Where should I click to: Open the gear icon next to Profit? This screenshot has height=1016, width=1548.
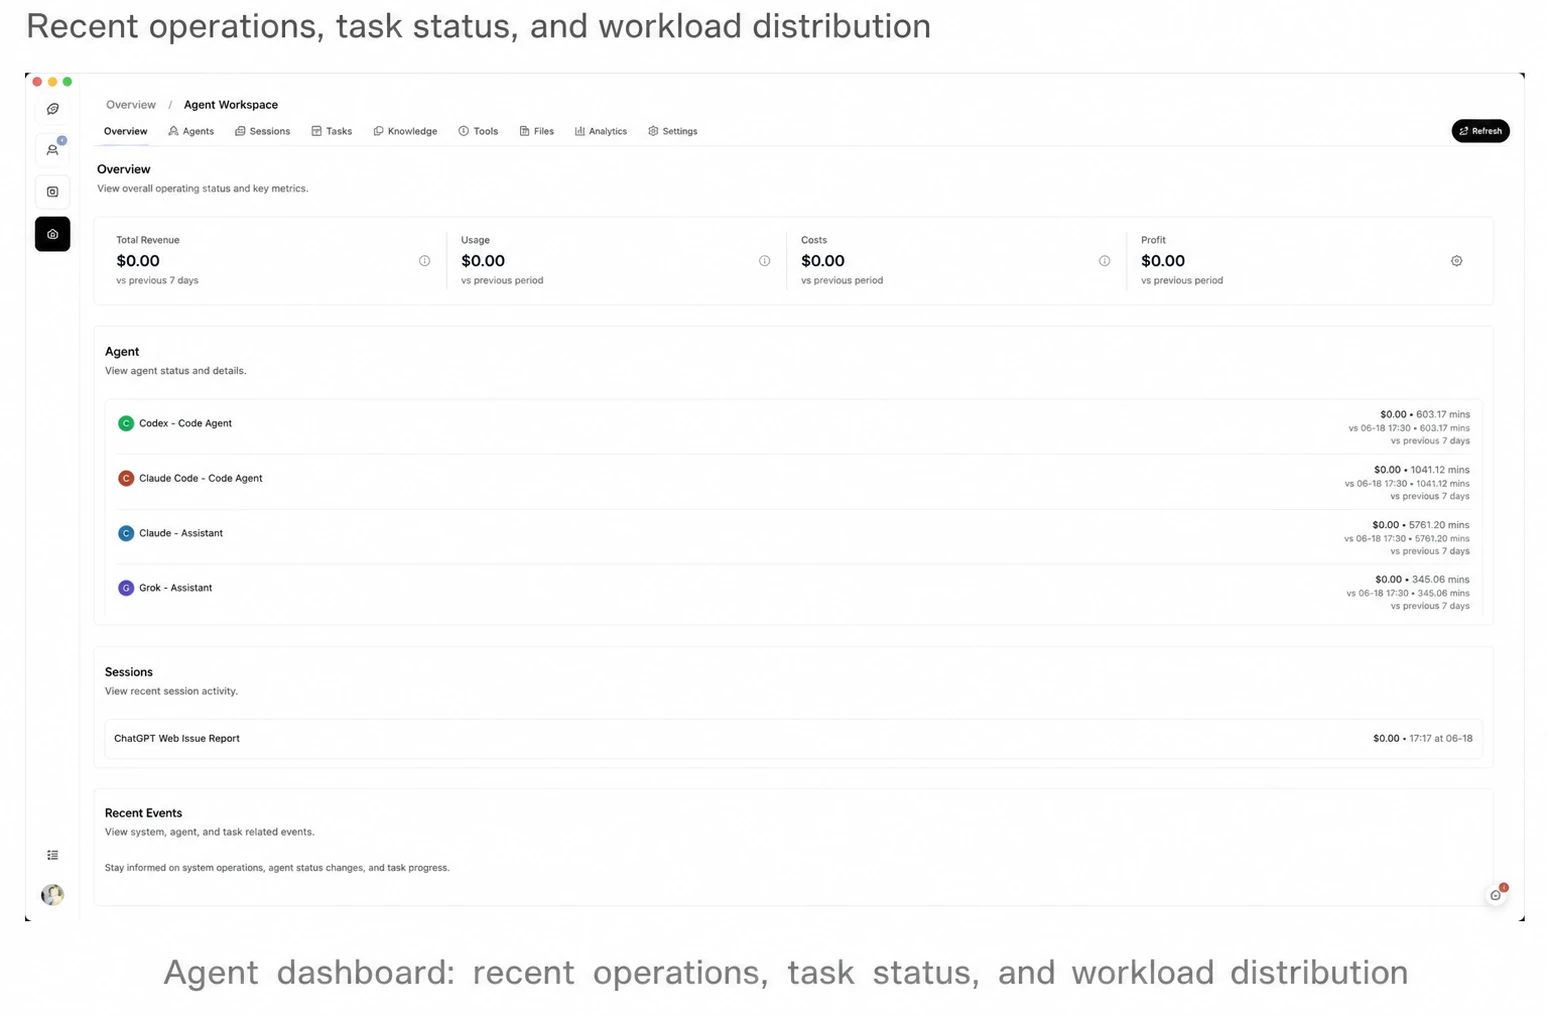tap(1456, 261)
